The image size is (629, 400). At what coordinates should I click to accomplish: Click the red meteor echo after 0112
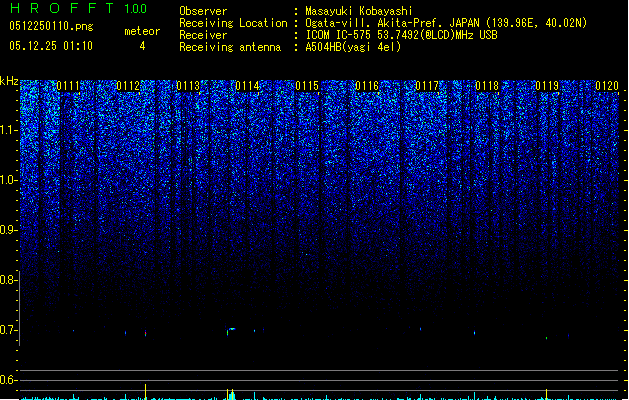pos(145,333)
